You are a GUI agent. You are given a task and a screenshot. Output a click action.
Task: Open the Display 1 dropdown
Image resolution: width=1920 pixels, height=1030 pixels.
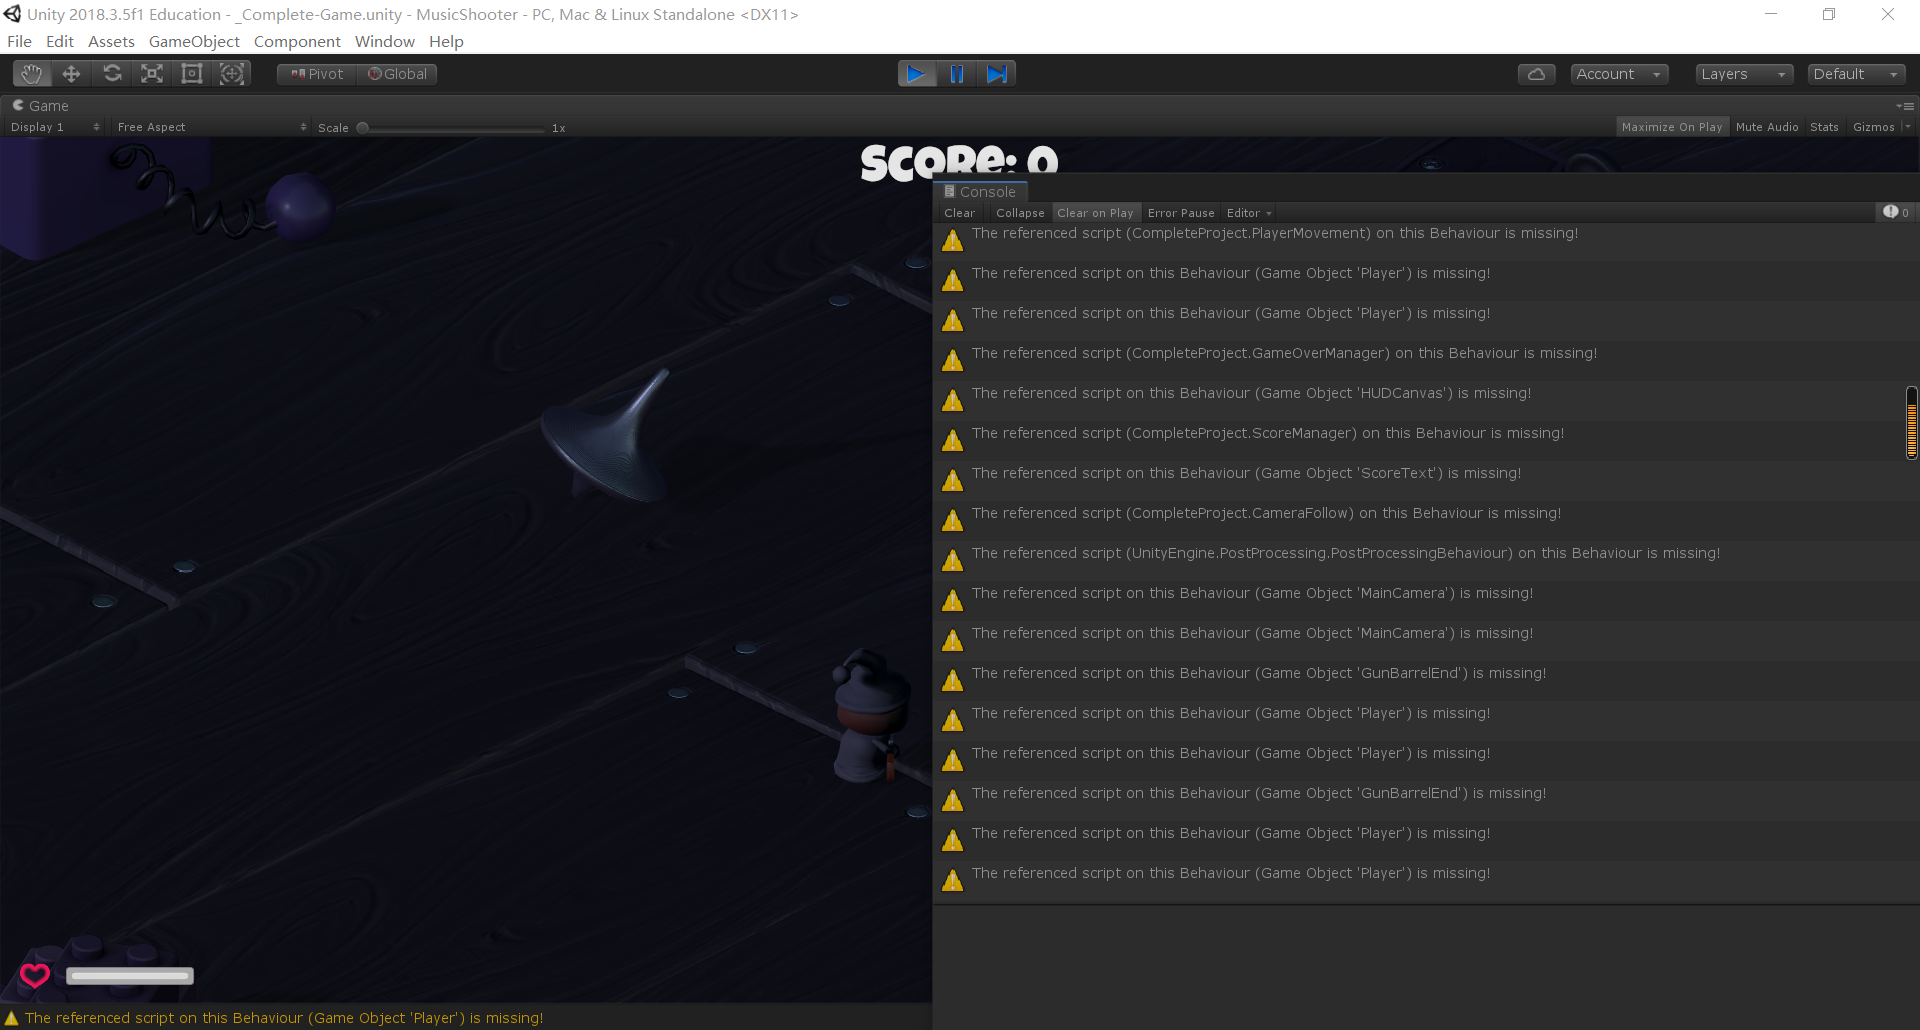55,127
